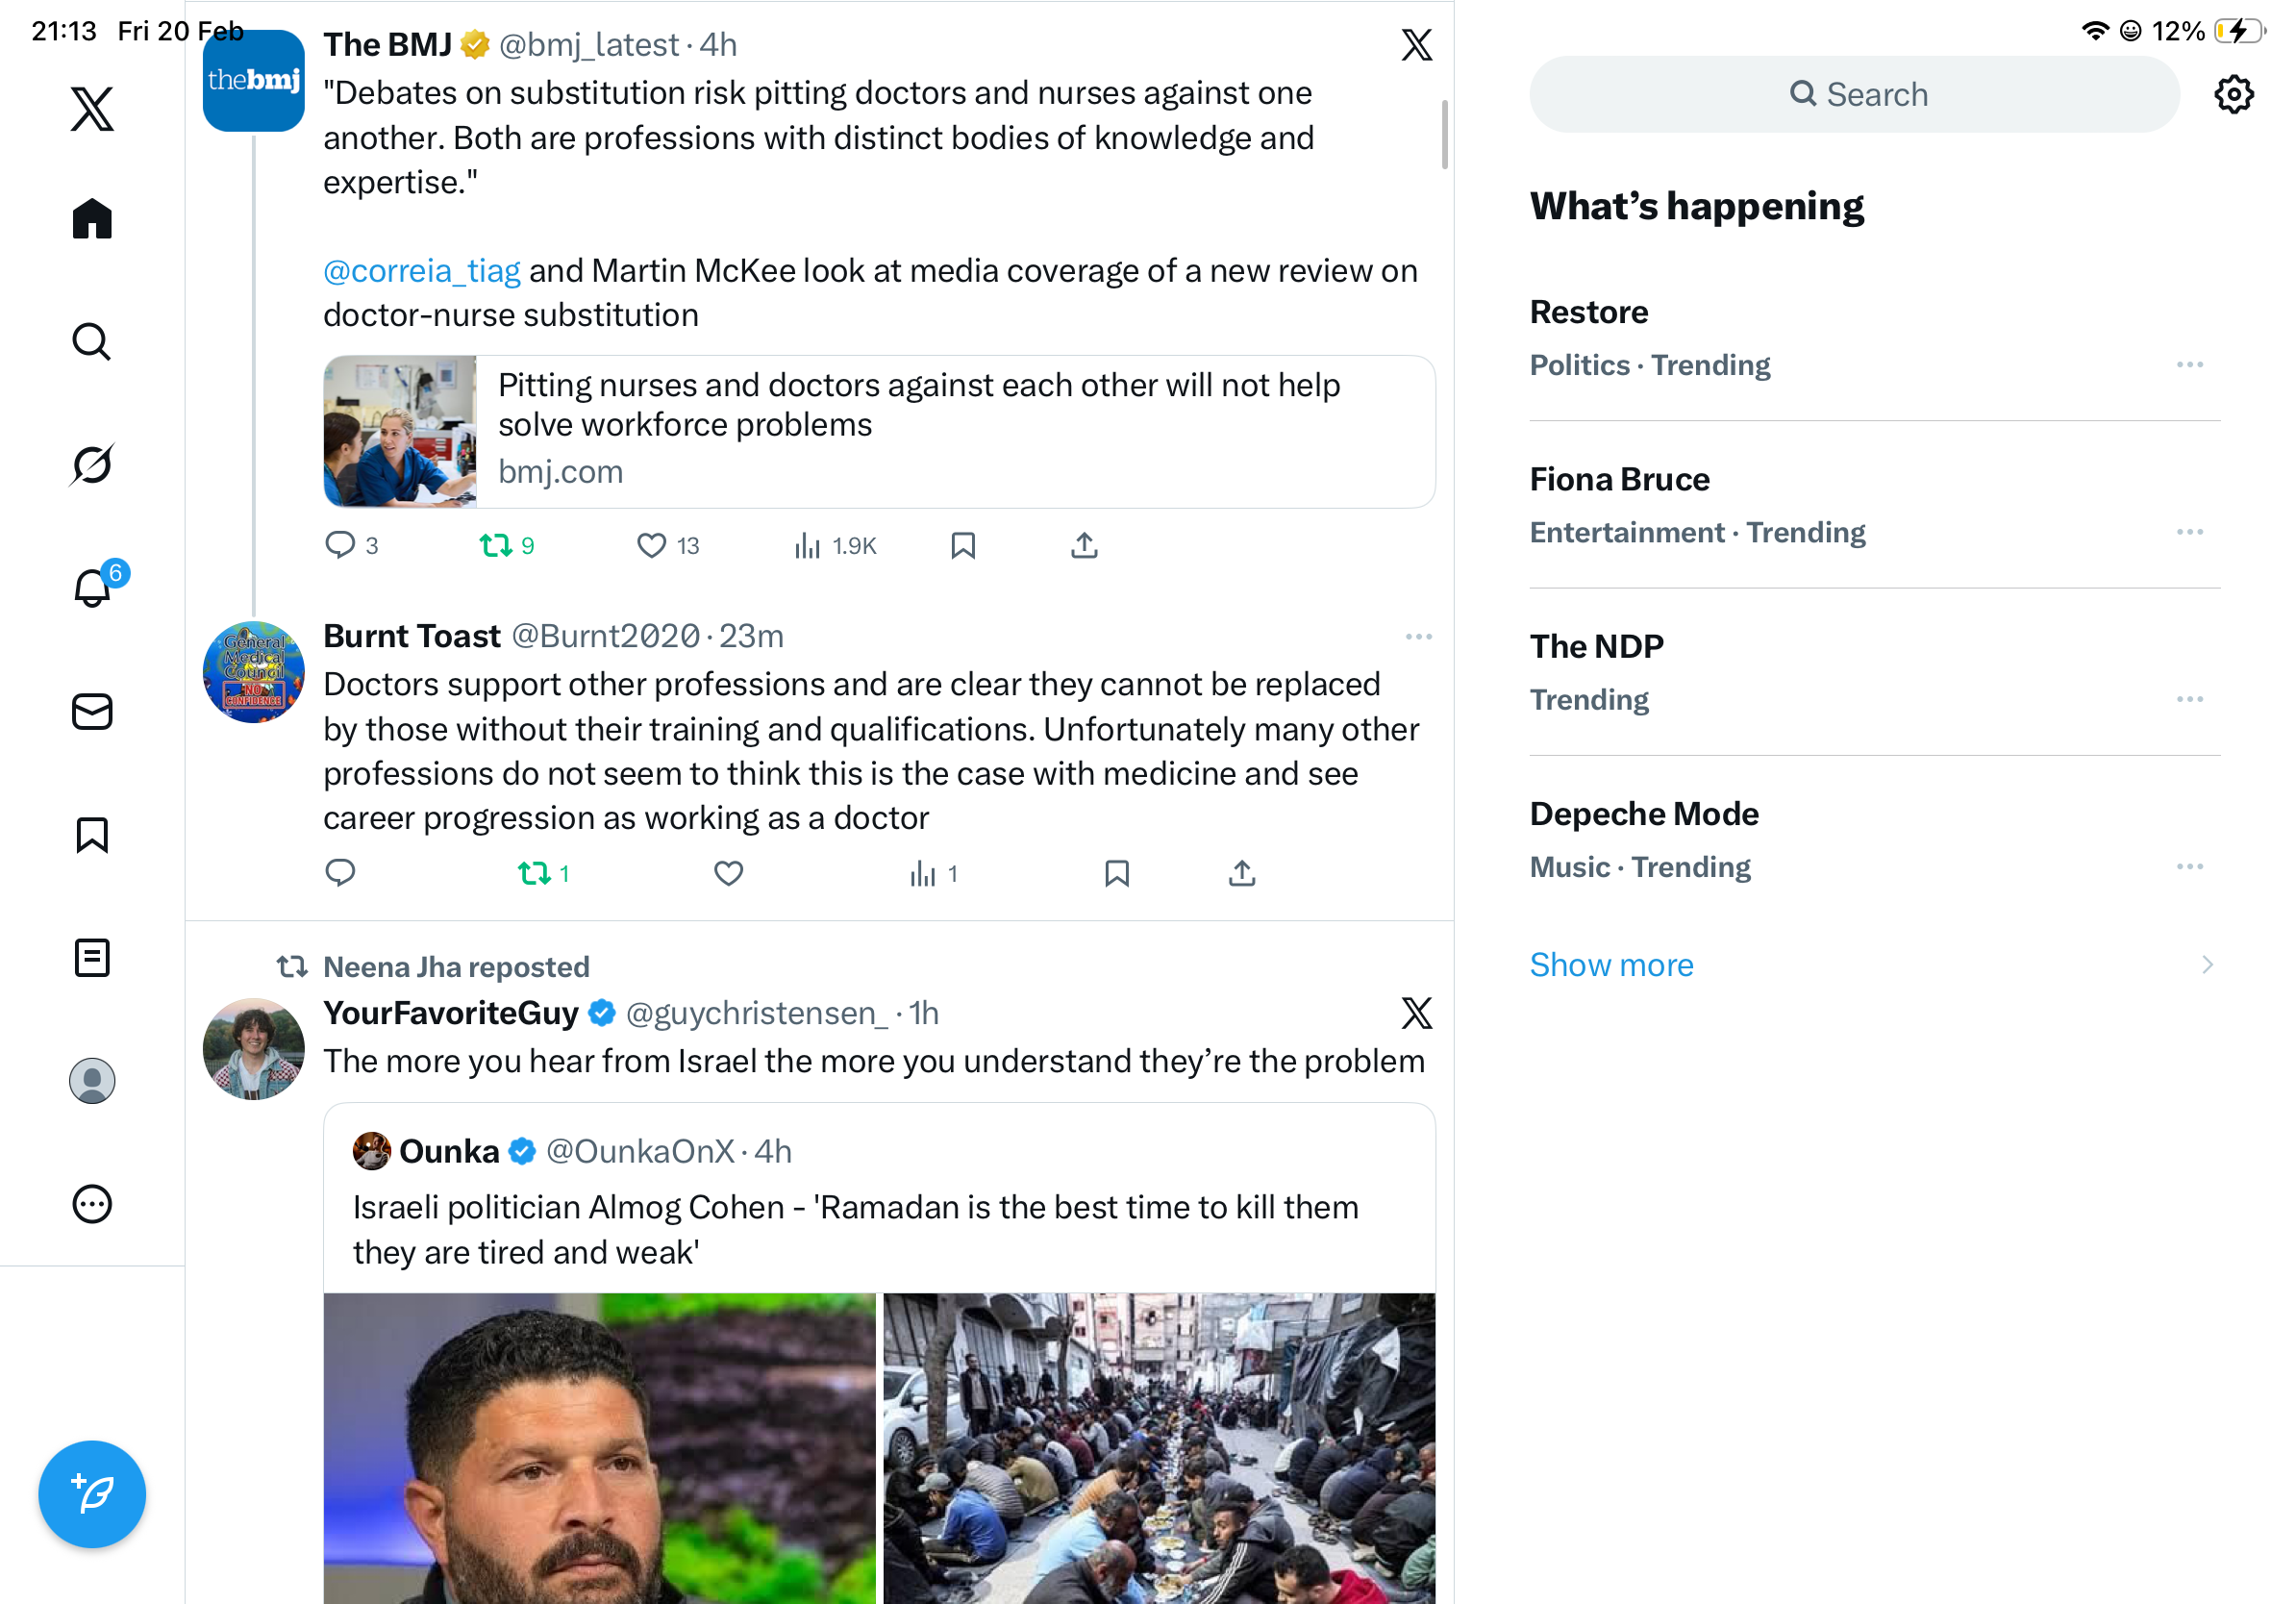Screen dimensions: 2296x1604
Task: Open the sidebar More menu
Action: pyautogui.click(x=92, y=1204)
